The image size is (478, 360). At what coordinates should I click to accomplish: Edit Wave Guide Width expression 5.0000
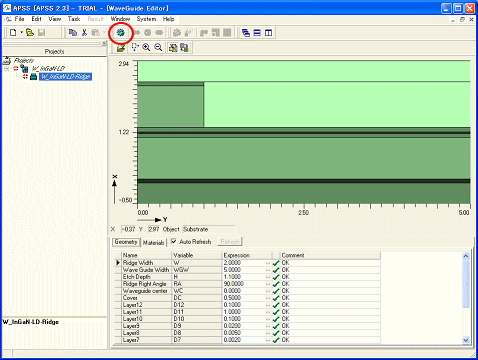(x=244, y=270)
